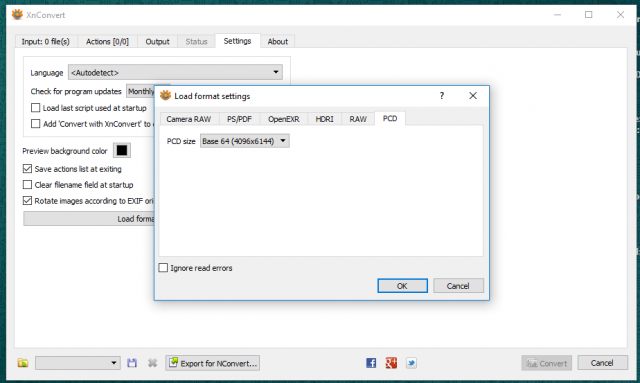Open the Twitter icon
The width and height of the screenshot is (640, 383).
tap(411, 363)
